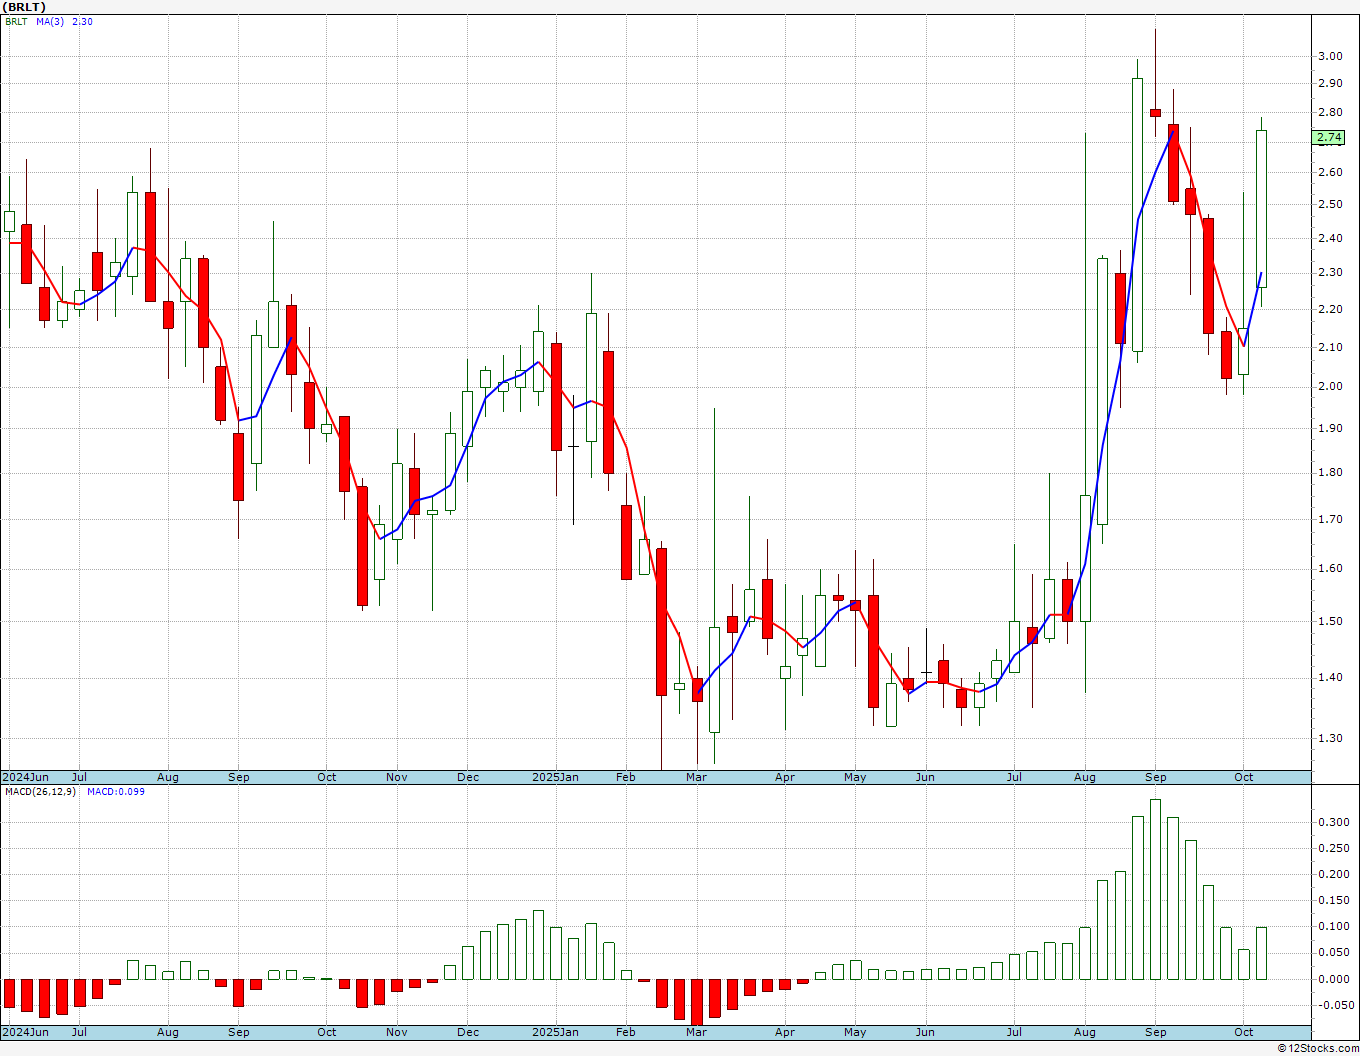Image resolution: width=1360 pixels, height=1056 pixels.
Task: Click the 2.74 current price tag
Action: tap(1329, 137)
